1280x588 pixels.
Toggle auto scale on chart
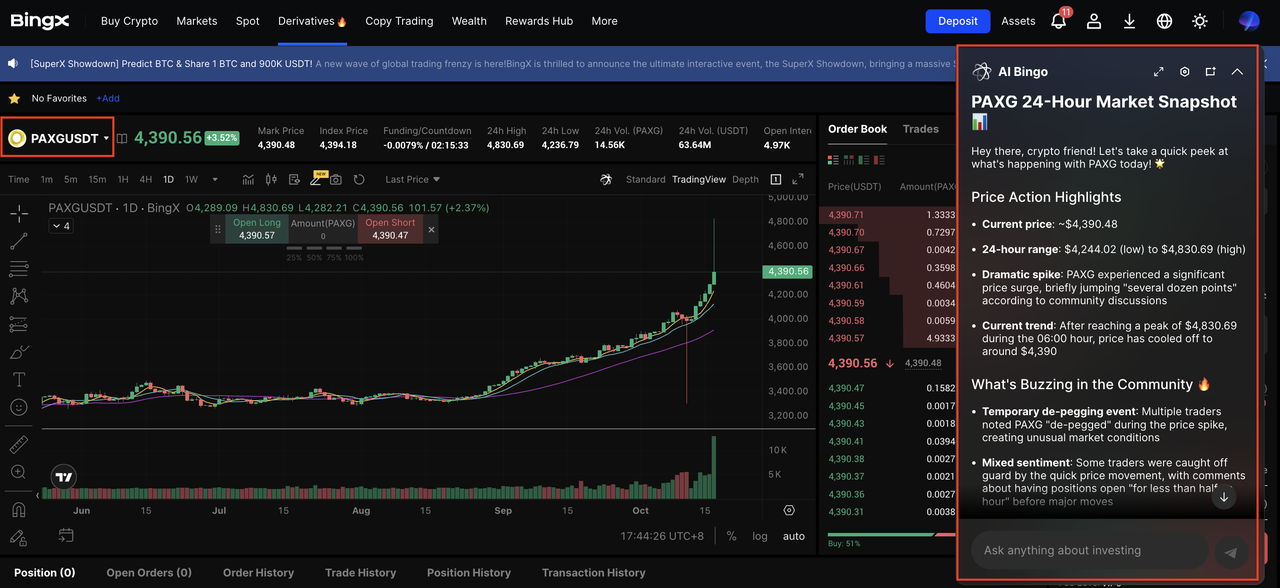click(794, 536)
